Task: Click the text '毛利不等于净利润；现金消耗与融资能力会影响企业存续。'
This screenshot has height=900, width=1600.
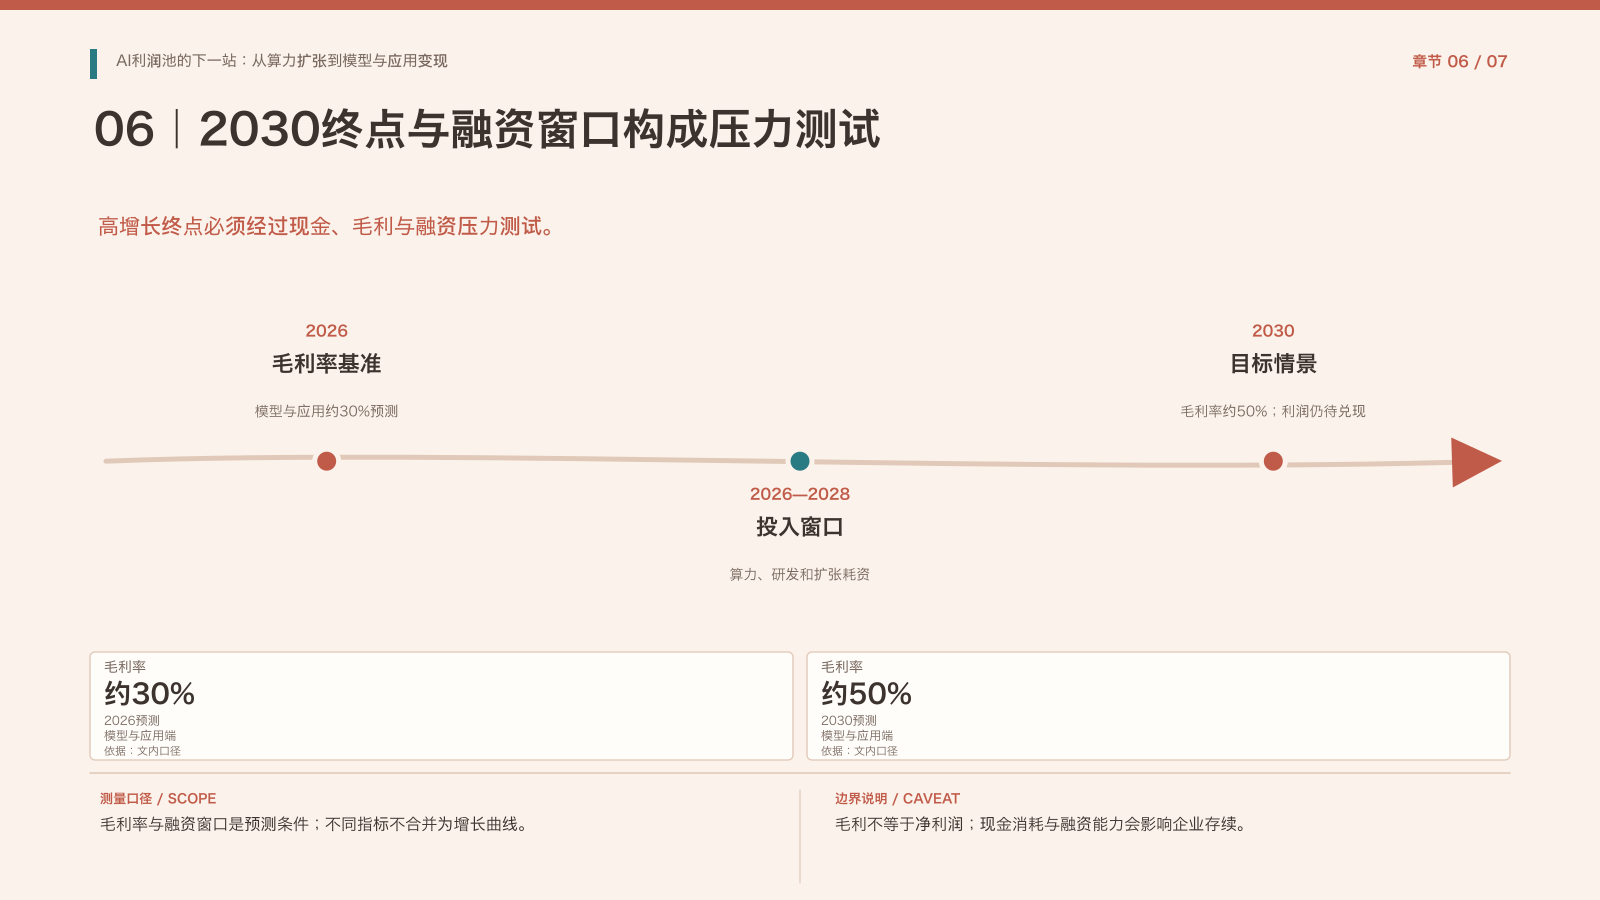Action: (1043, 824)
